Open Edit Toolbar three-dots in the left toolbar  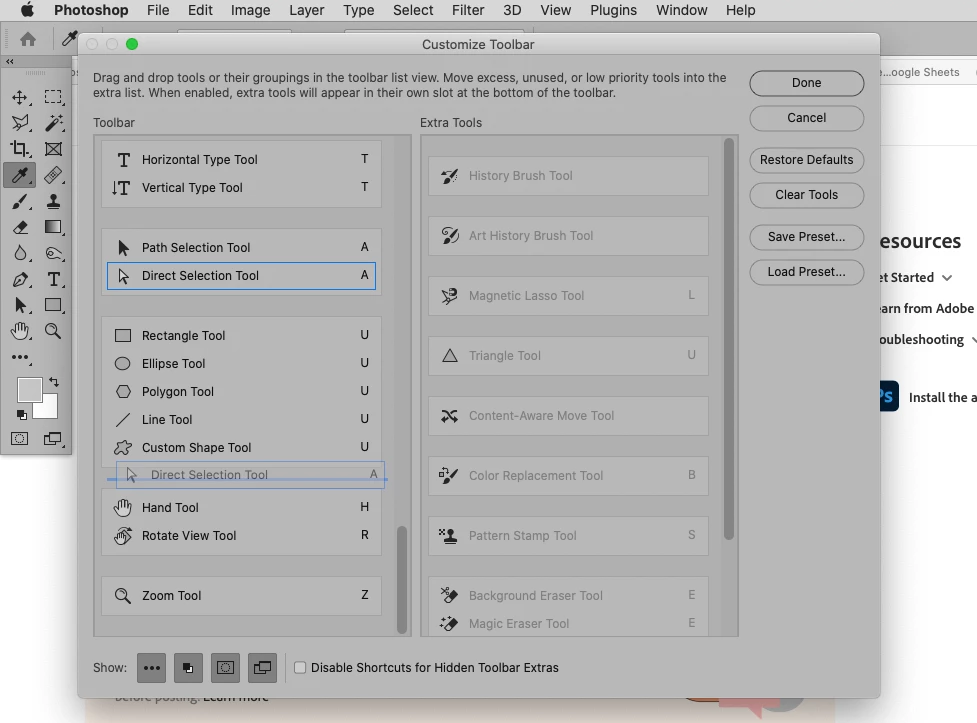tap(20, 357)
